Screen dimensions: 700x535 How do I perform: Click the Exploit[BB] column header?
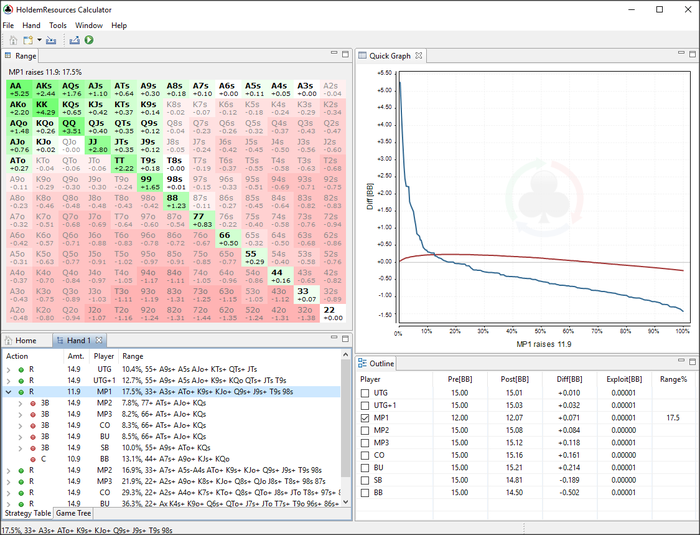pyautogui.click(x=624, y=380)
